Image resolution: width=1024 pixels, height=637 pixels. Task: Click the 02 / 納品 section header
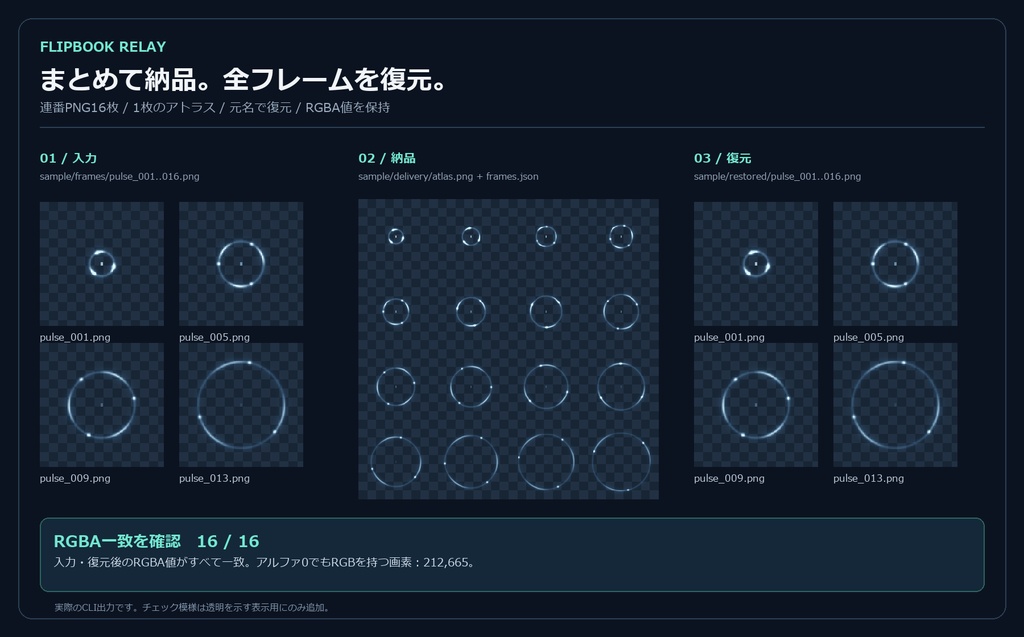[x=387, y=158]
